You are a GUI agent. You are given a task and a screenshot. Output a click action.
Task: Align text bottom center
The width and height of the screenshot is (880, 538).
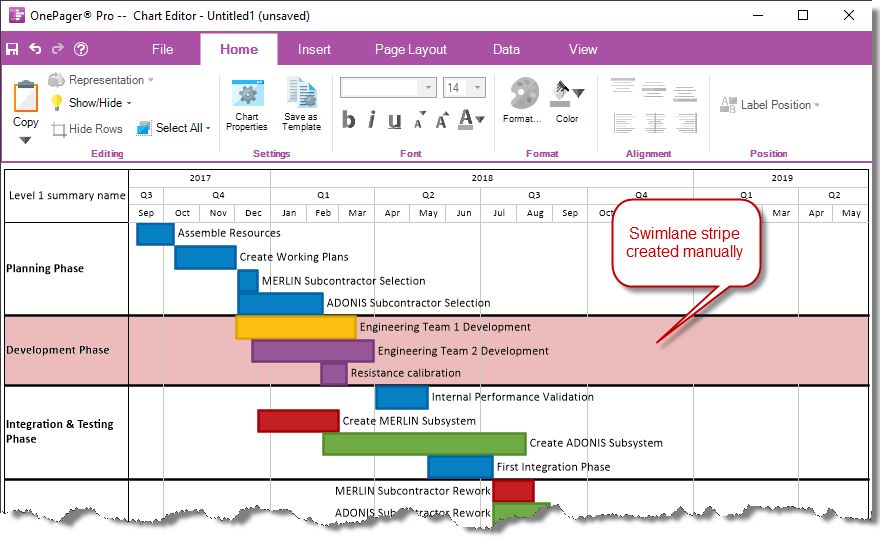[685, 94]
